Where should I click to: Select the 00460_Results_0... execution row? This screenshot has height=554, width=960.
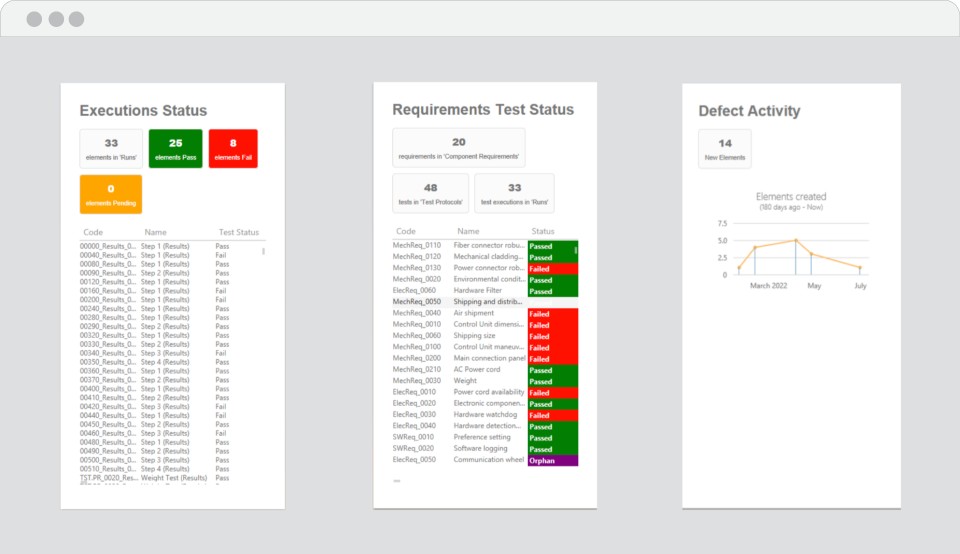tap(171, 433)
